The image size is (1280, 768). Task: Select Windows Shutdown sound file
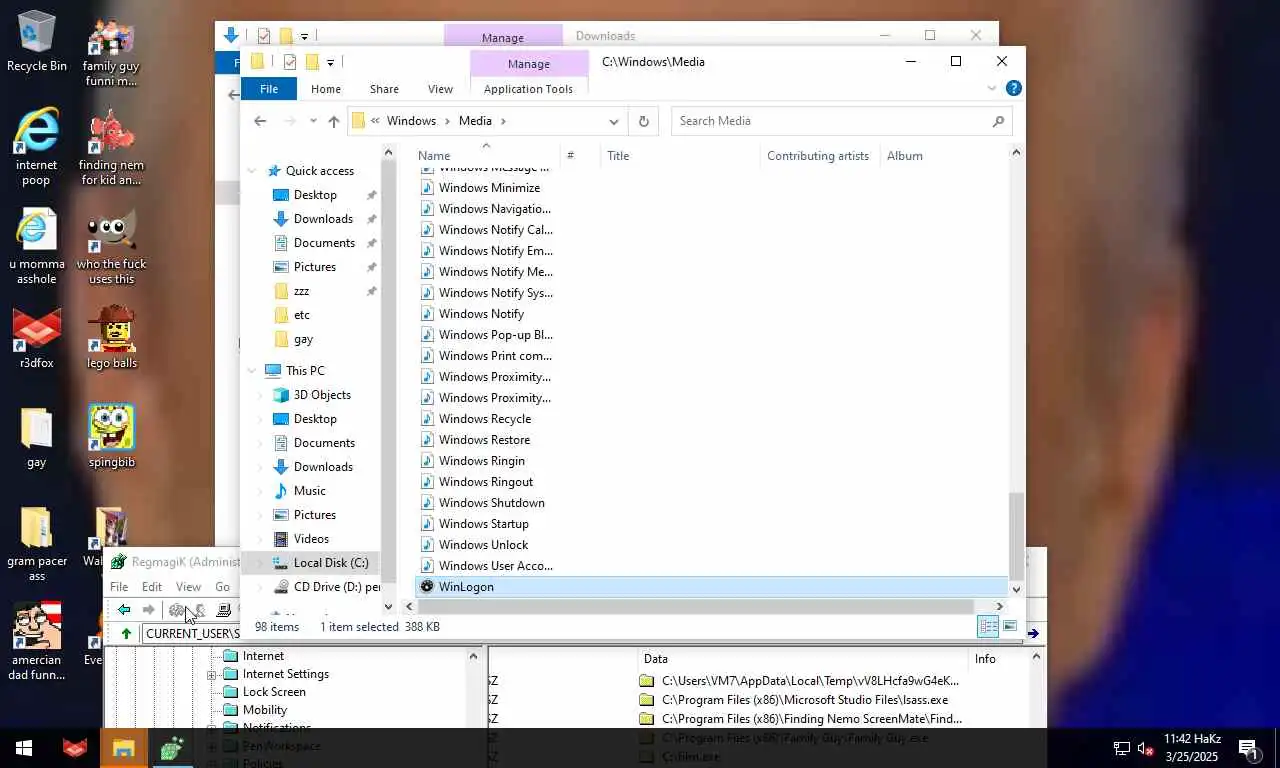tap(491, 503)
